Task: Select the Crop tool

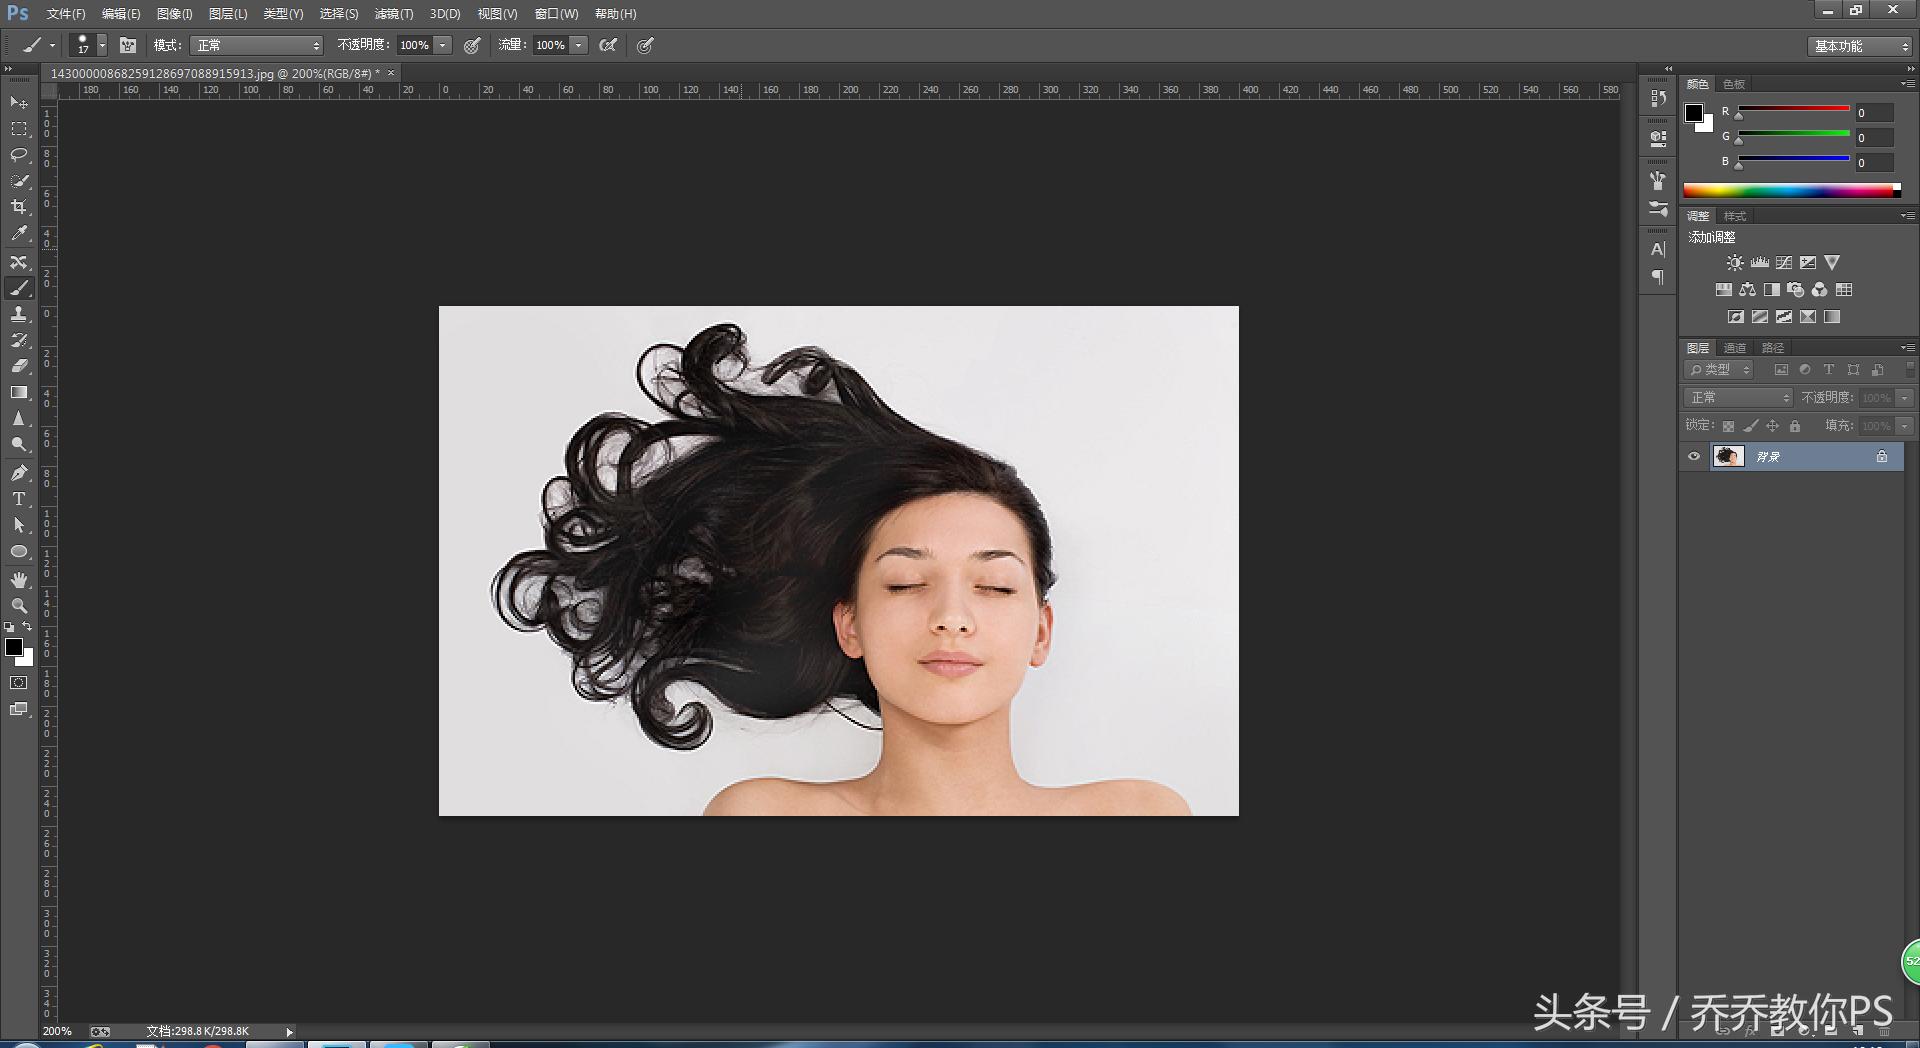Action: pyautogui.click(x=19, y=207)
